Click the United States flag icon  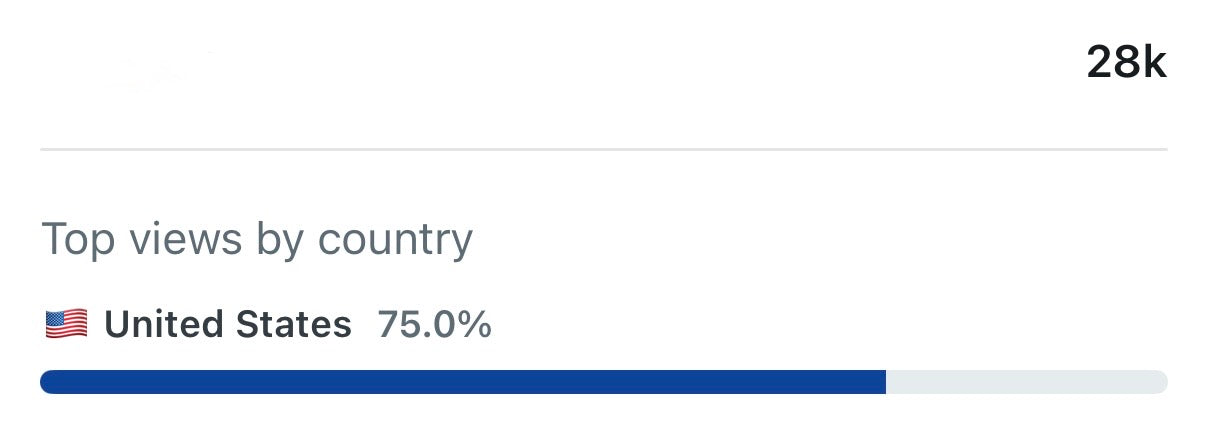[66, 324]
